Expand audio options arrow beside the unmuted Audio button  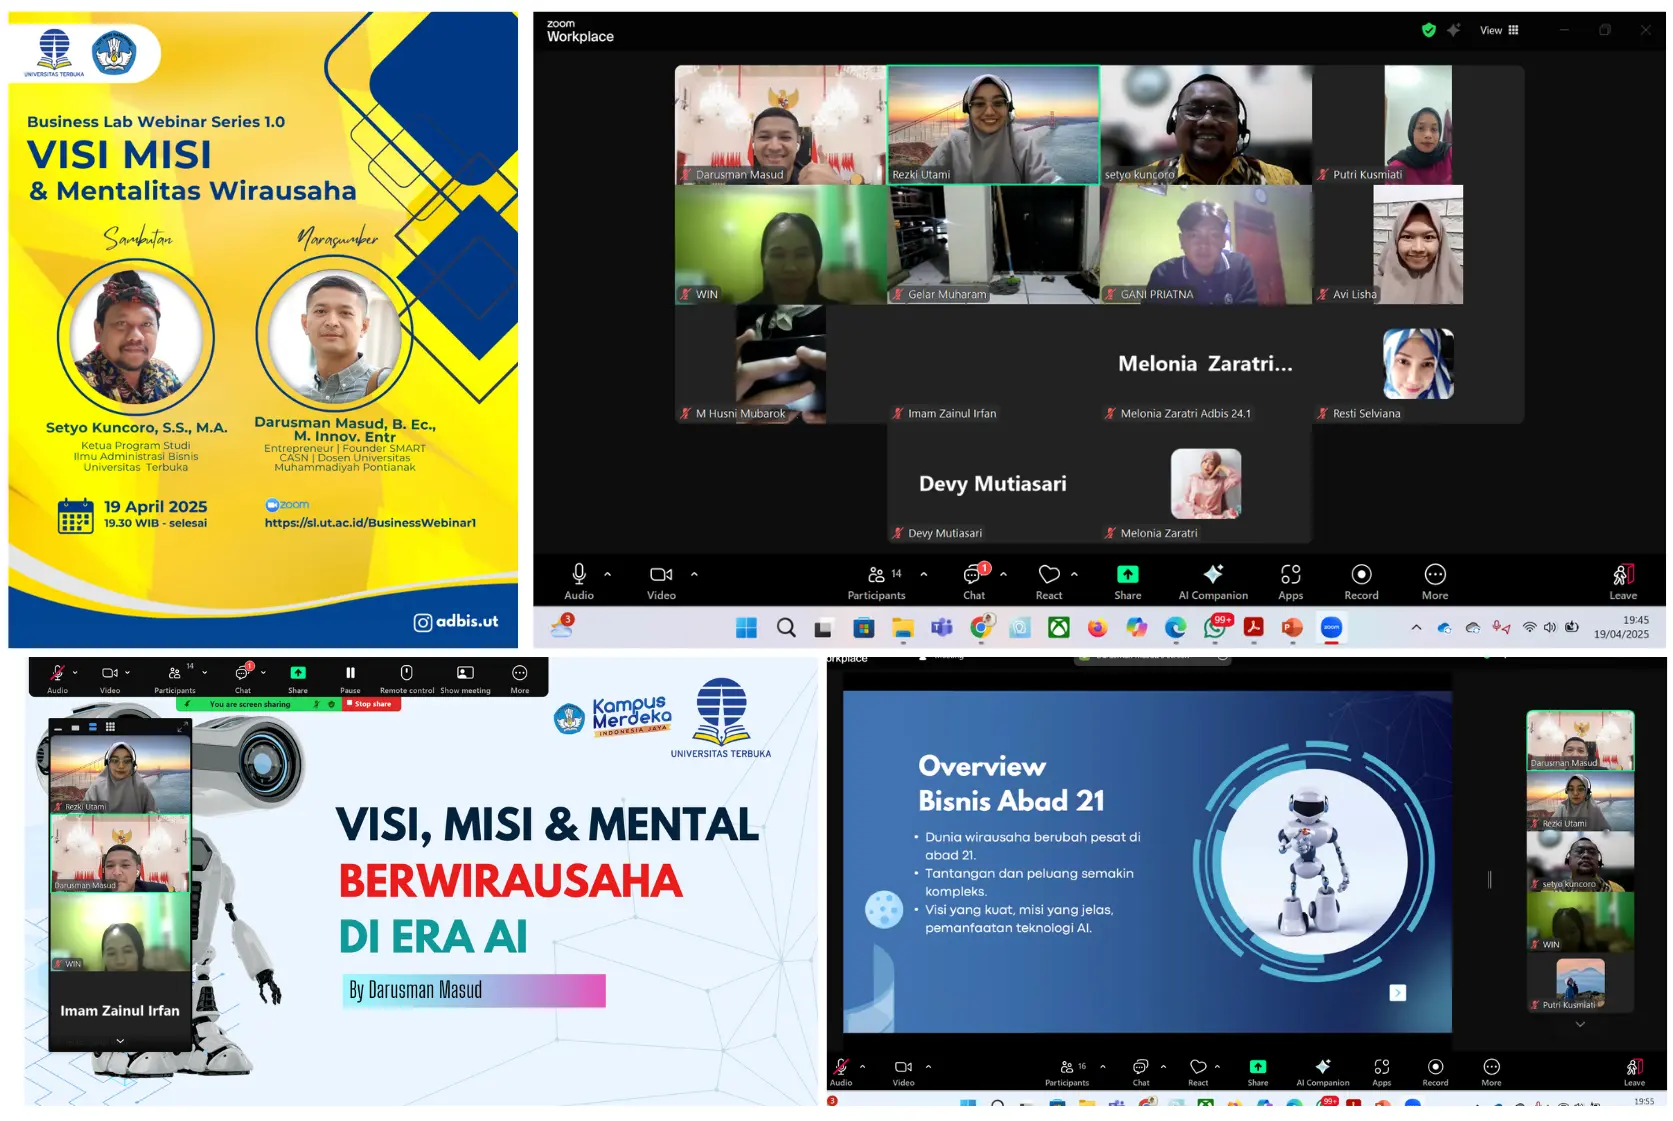click(607, 574)
